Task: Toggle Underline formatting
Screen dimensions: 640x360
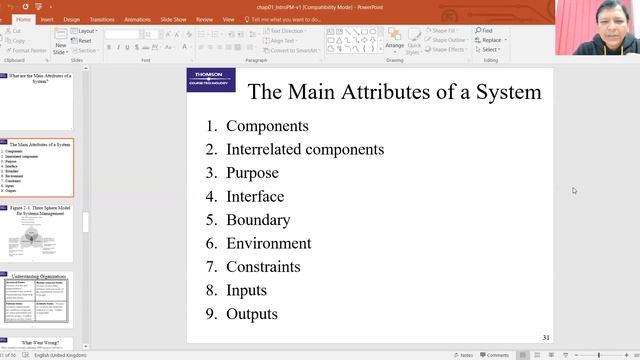Action: [127, 48]
